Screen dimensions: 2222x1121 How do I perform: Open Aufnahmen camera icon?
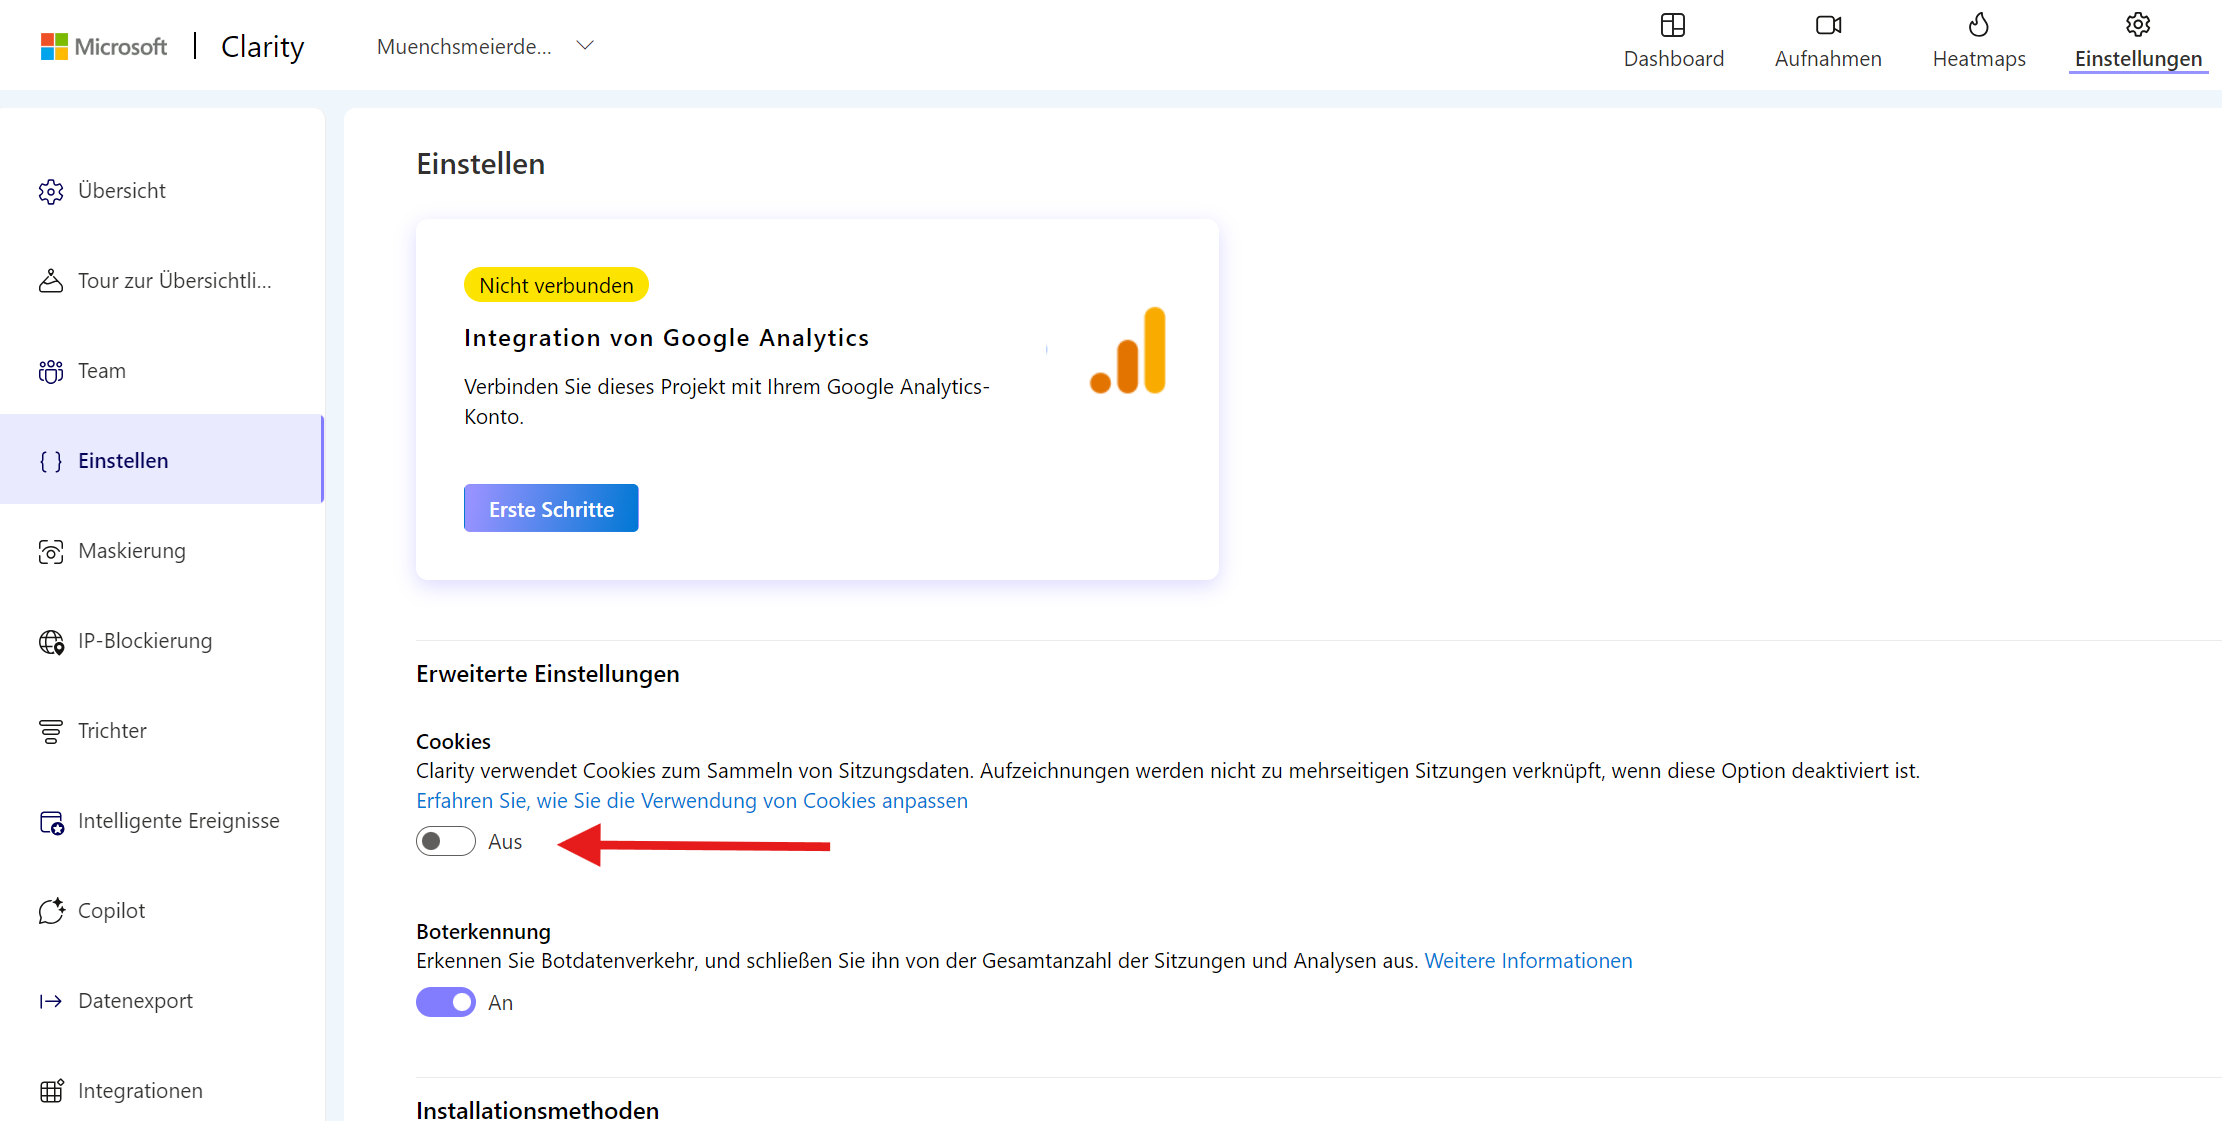[x=1828, y=25]
